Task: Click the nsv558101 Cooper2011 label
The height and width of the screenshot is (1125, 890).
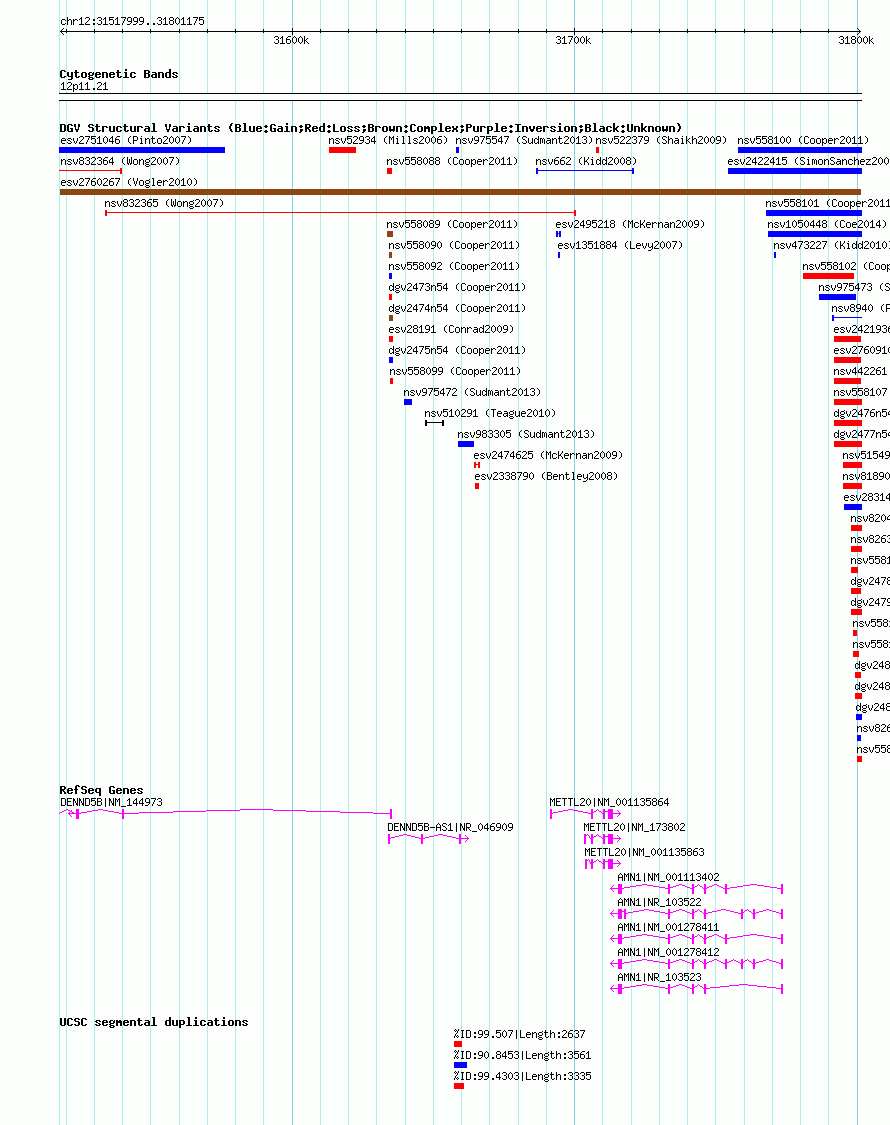Action: point(828,204)
